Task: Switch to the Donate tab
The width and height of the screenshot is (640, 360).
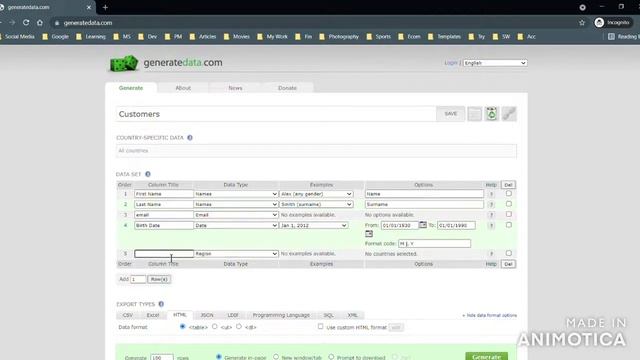Action: 287,88
